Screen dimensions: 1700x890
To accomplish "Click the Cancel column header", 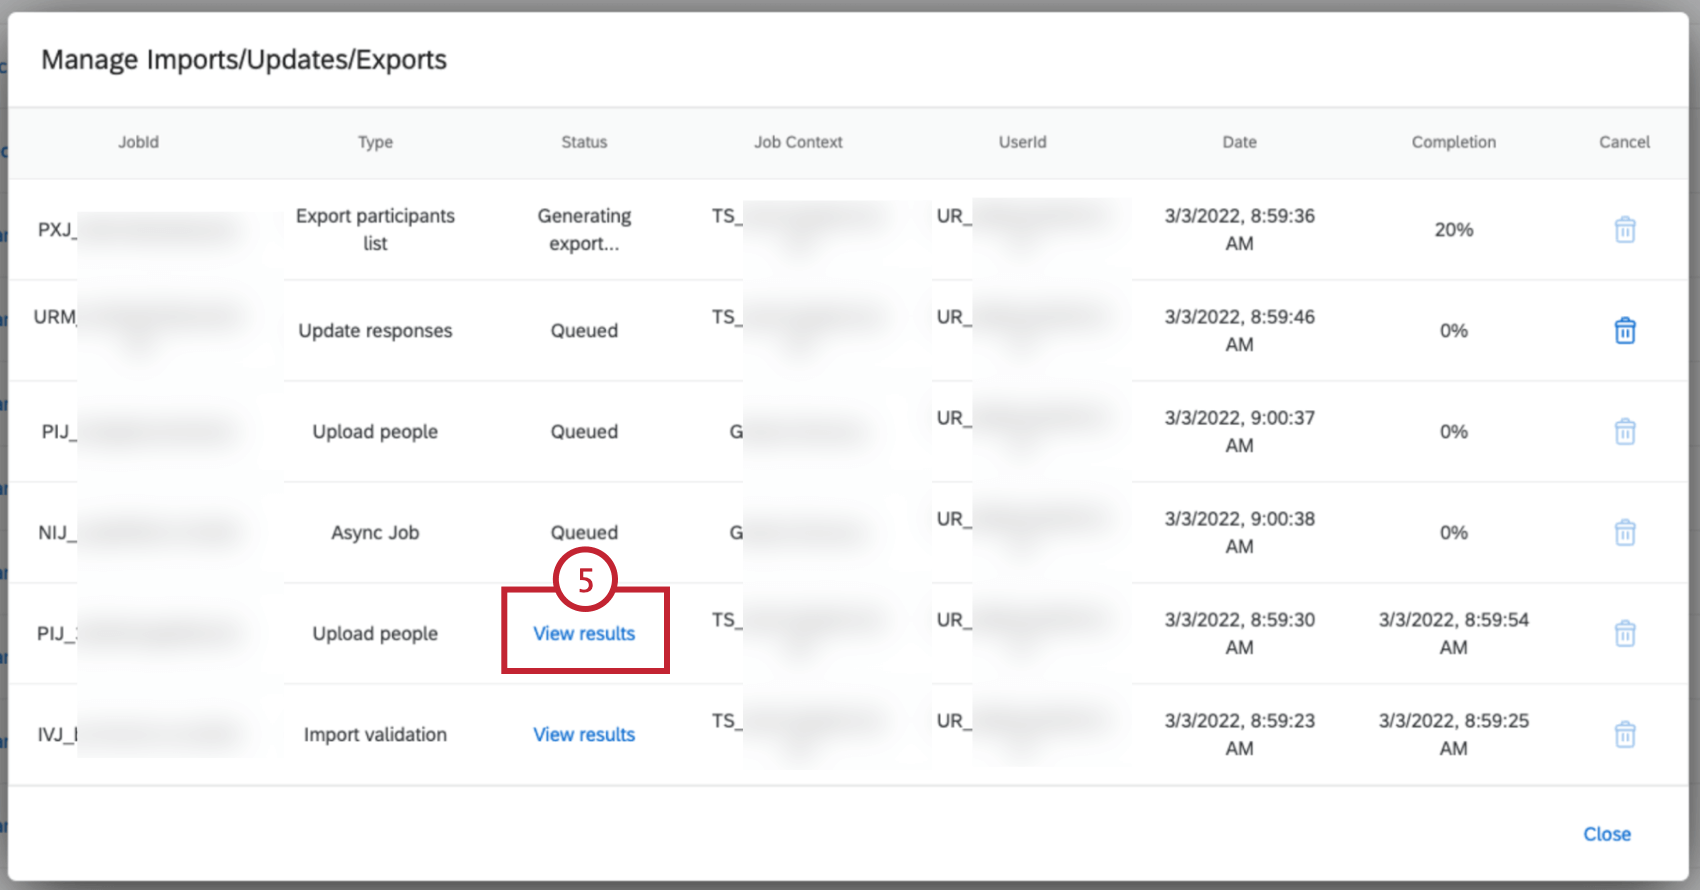I will tap(1624, 142).
